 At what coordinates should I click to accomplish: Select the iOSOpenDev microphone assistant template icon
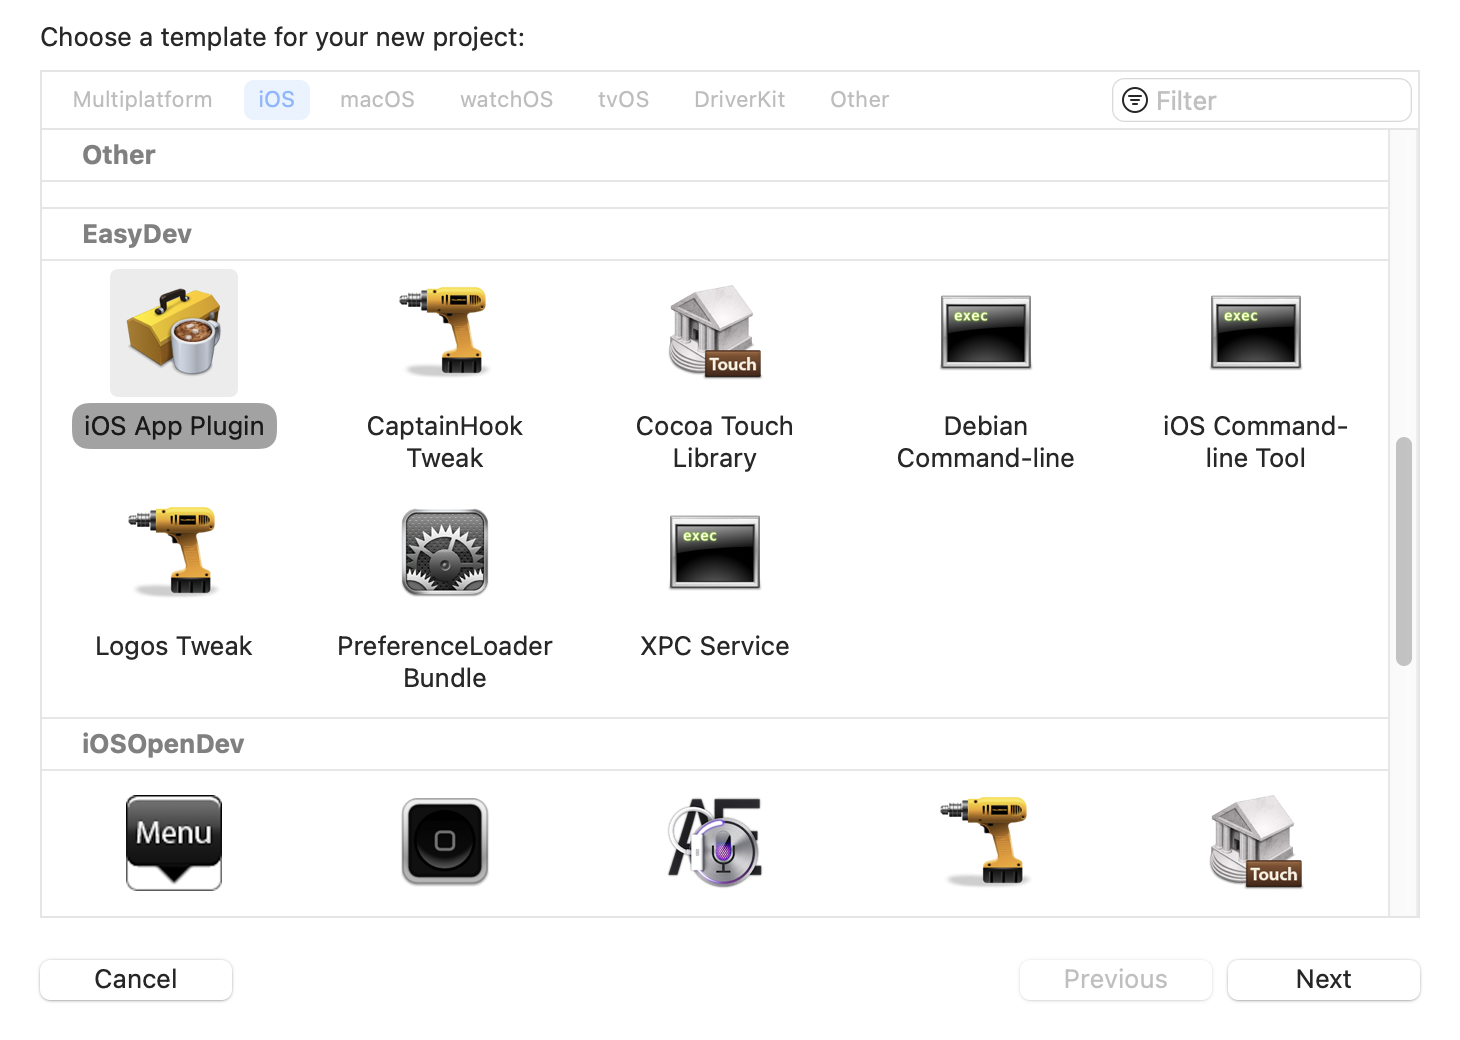click(x=715, y=841)
